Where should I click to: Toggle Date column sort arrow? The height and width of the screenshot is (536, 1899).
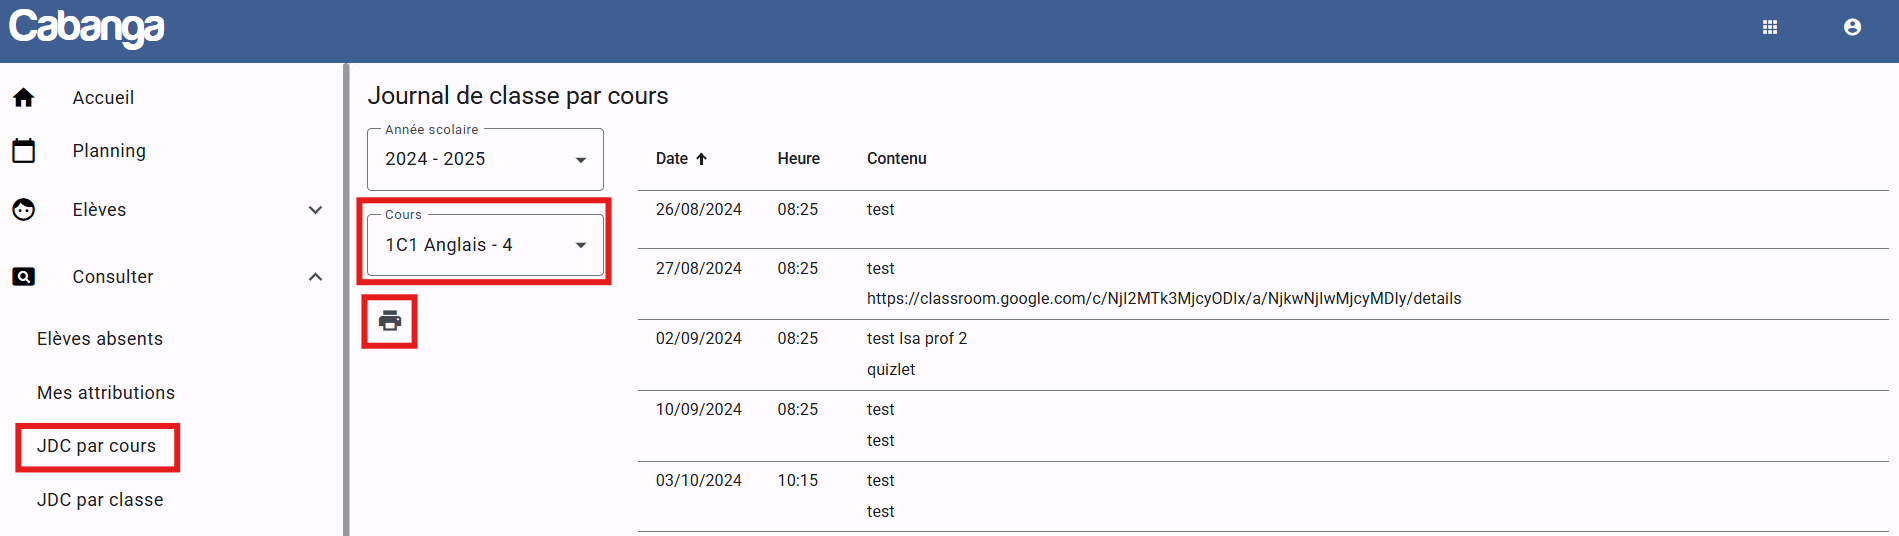point(702,159)
